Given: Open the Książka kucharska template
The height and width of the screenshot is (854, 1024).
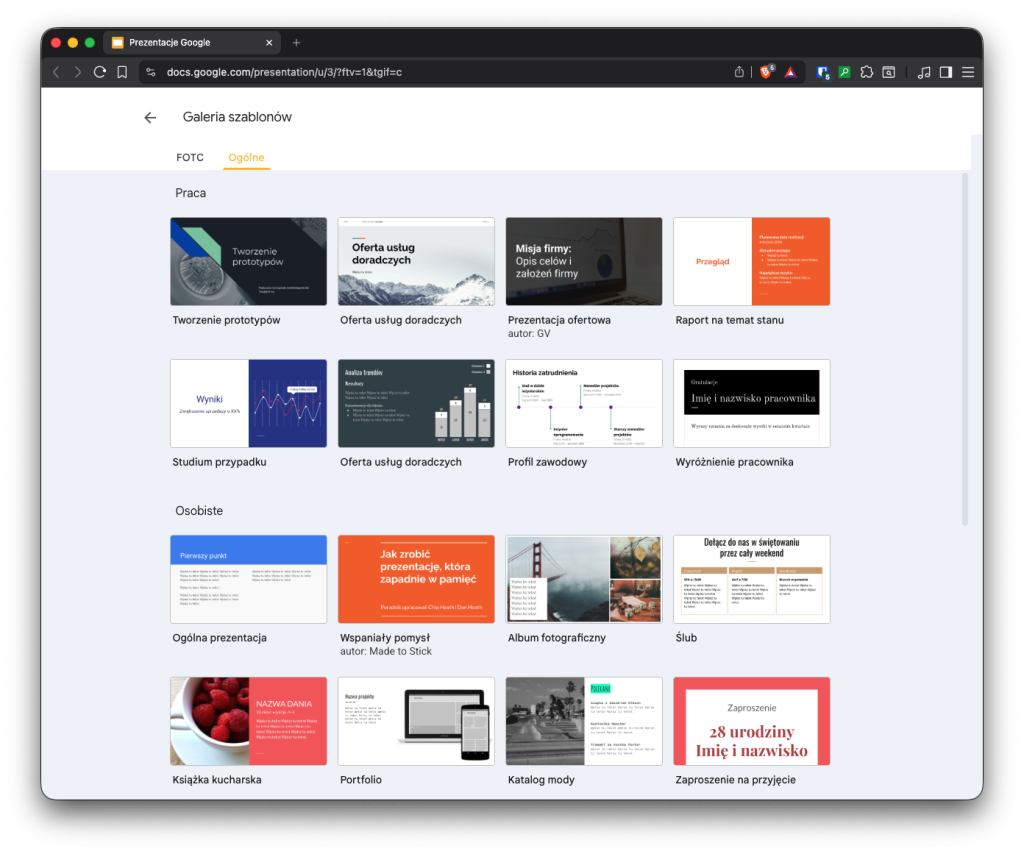Looking at the screenshot, I should (248, 721).
